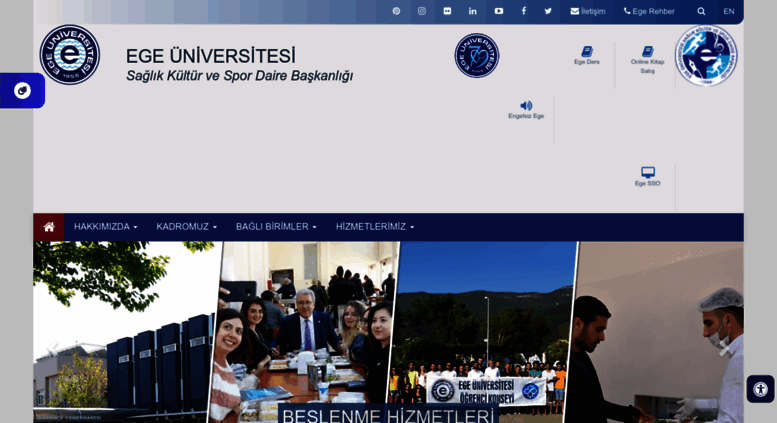
Task: Open the accessibility options button
Action: (x=760, y=389)
